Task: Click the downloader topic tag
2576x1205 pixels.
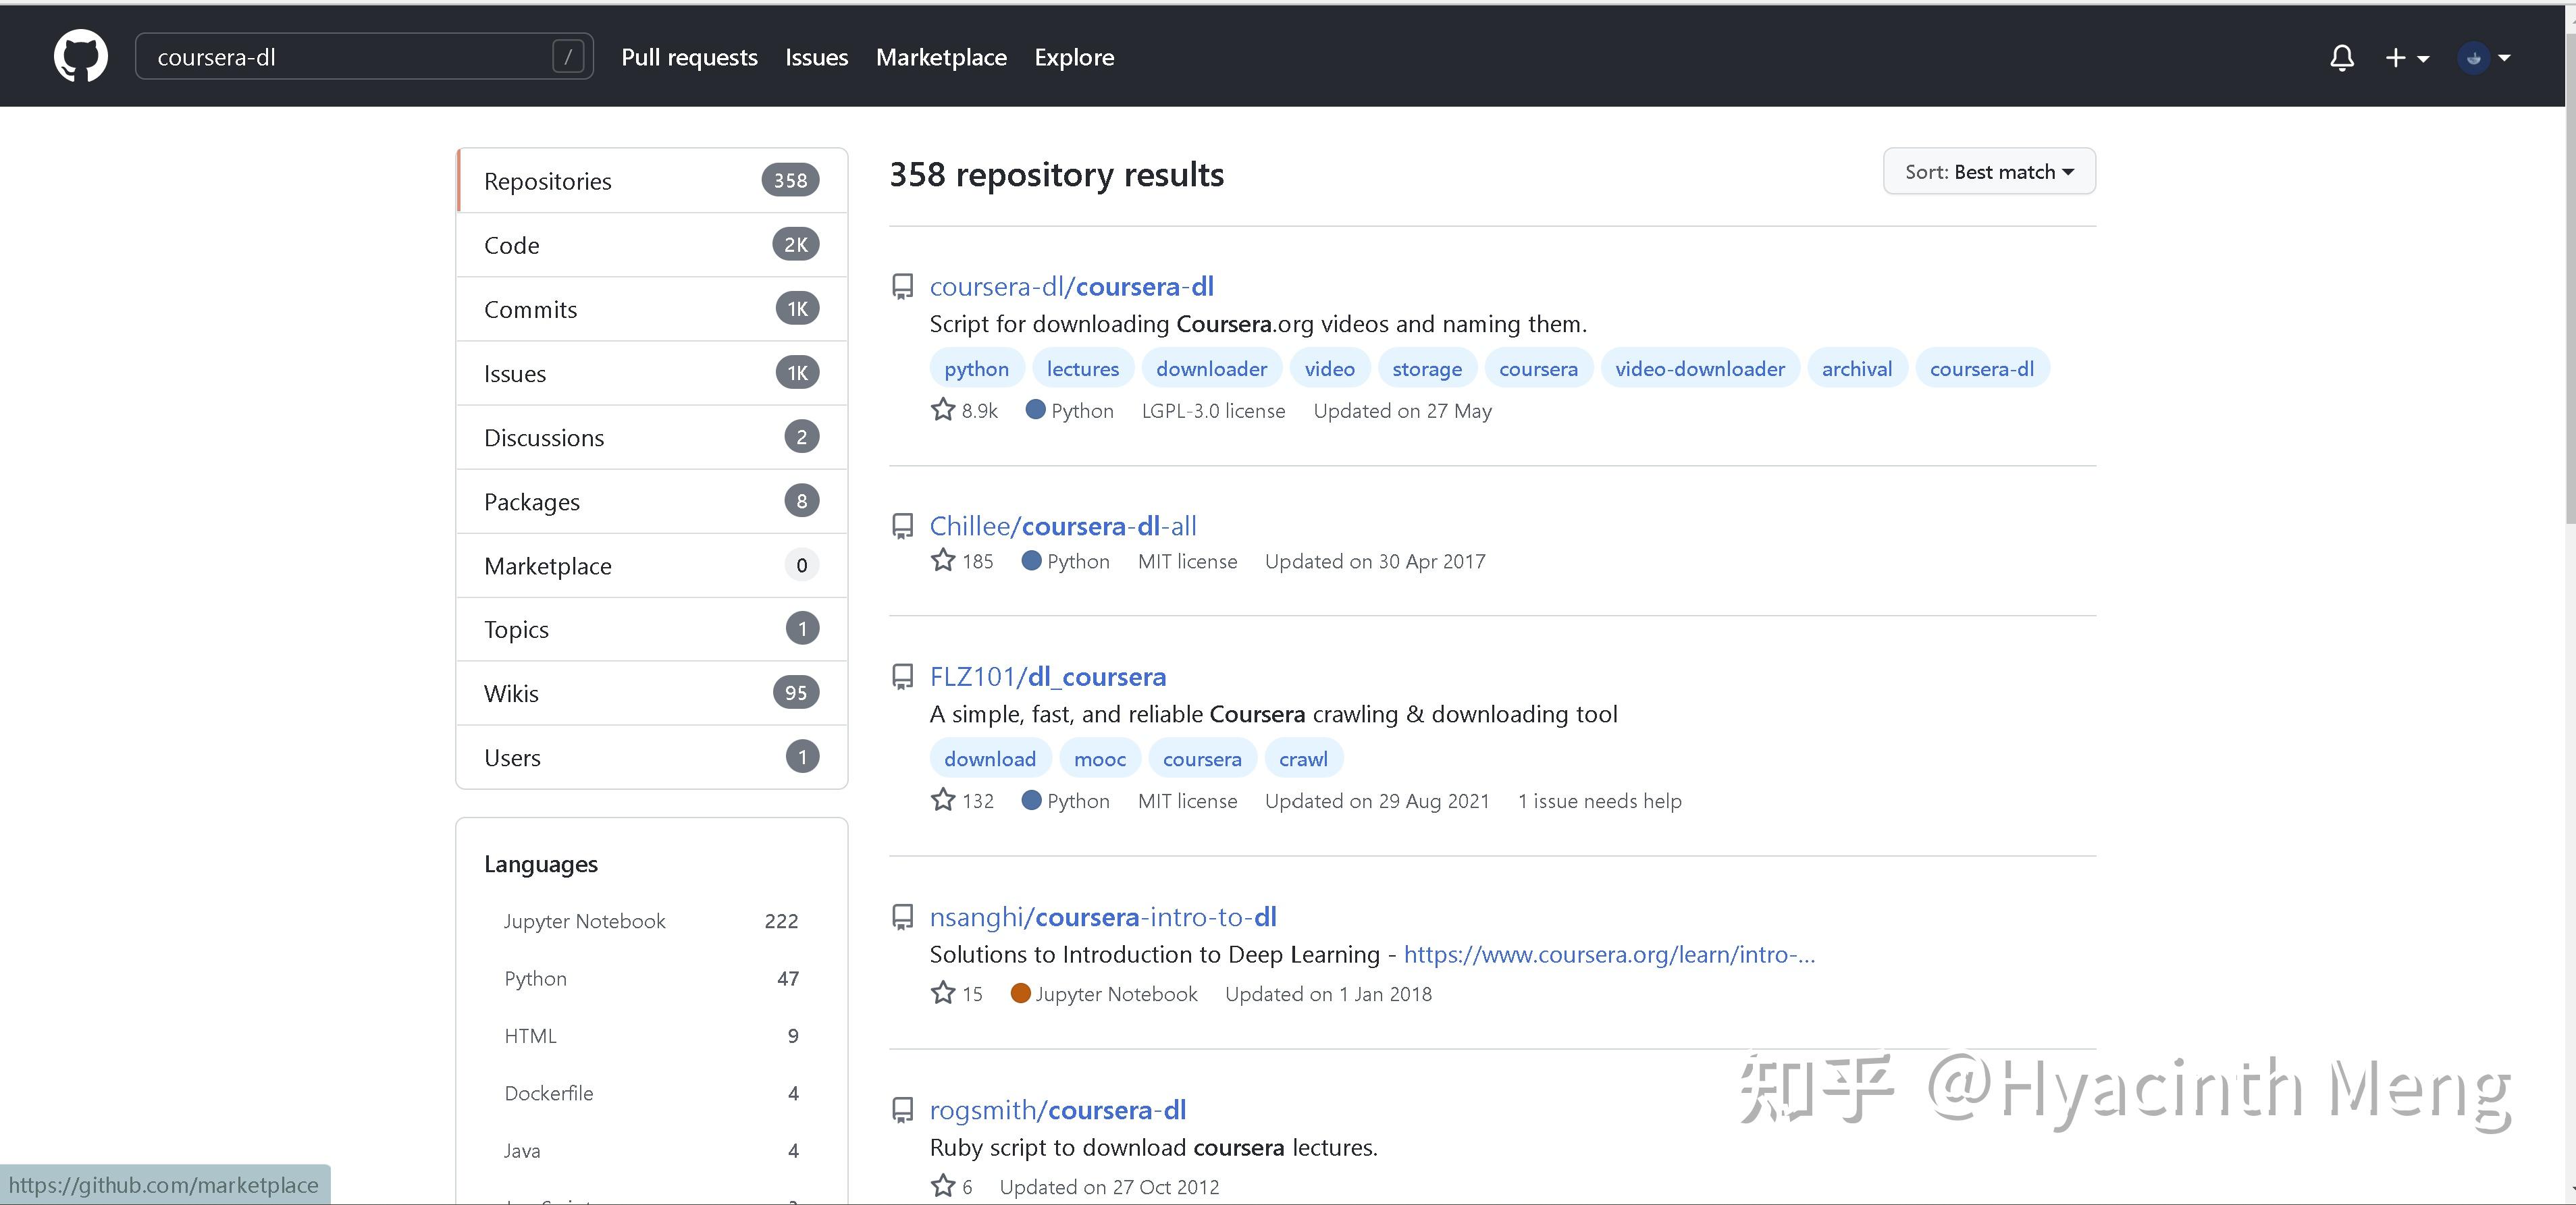Action: pyautogui.click(x=1211, y=369)
